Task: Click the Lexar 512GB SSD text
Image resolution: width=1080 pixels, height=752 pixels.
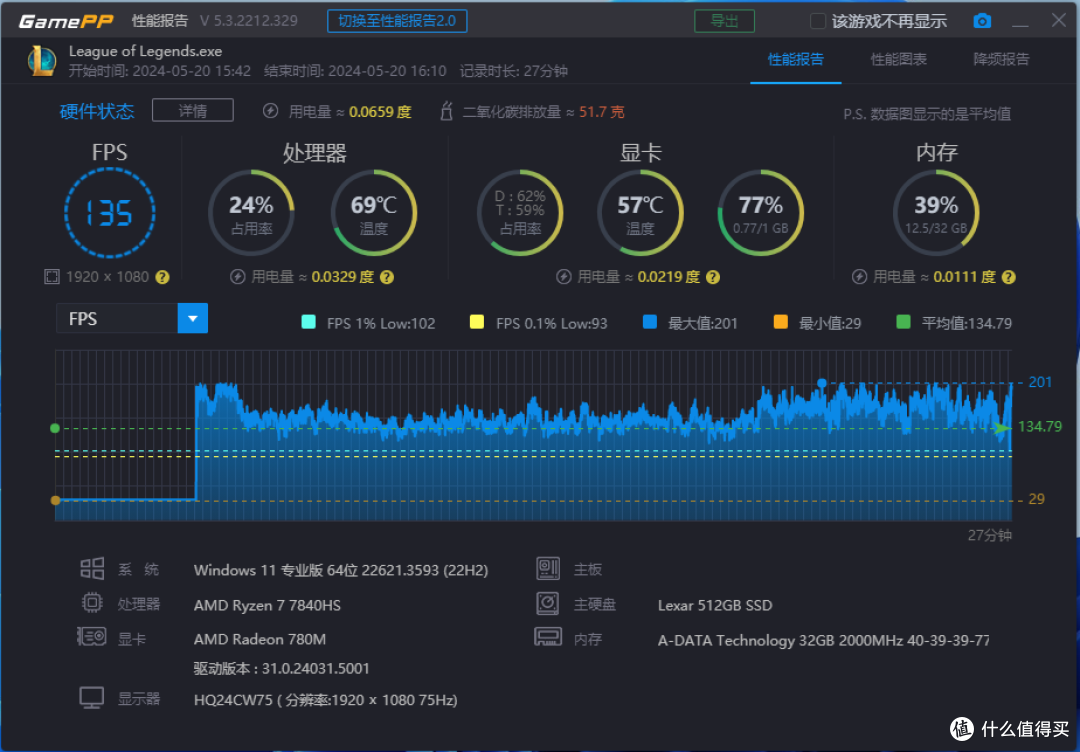Action: click(x=715, y=605)
